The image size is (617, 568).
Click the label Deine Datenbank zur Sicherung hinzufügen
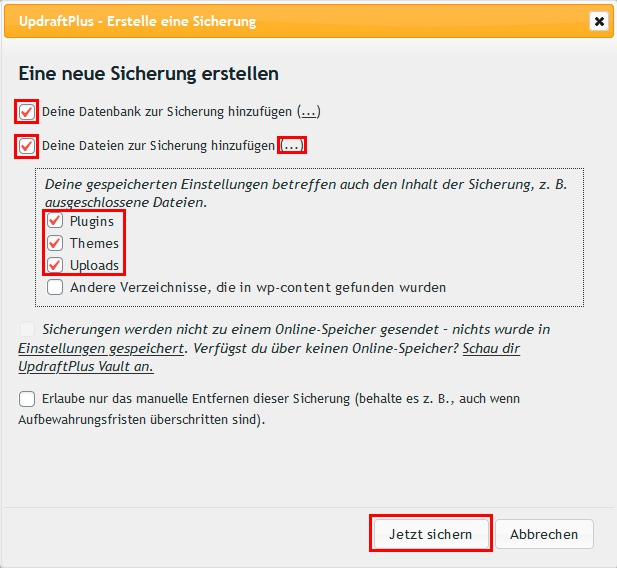(x=167, y=112)
